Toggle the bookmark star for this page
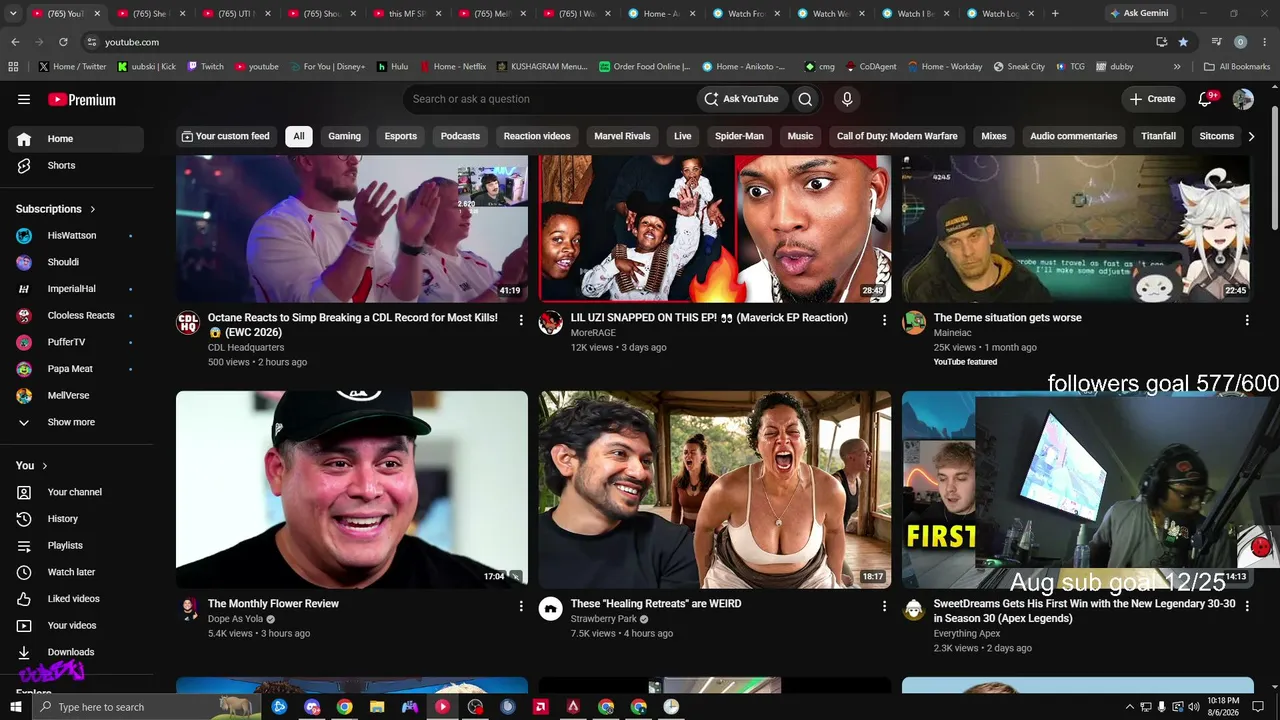 pyautogui.click(x=1183, y=42)
